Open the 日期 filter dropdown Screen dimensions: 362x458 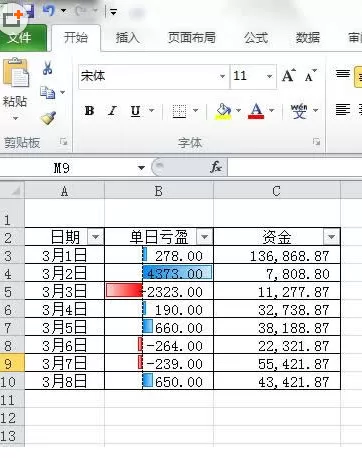point(96,237)
